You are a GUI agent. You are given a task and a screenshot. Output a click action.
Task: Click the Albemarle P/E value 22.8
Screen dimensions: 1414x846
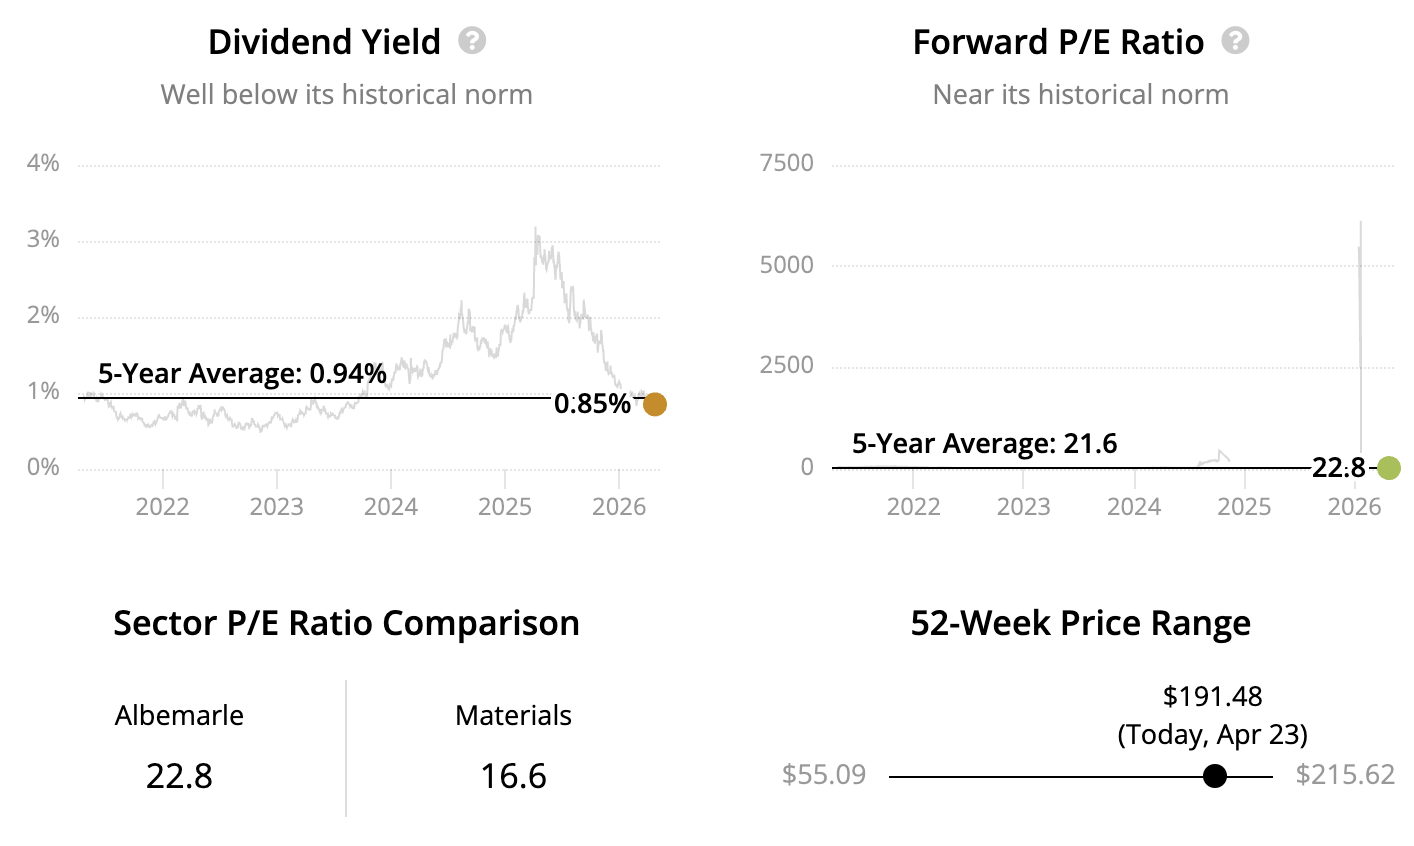179,776
